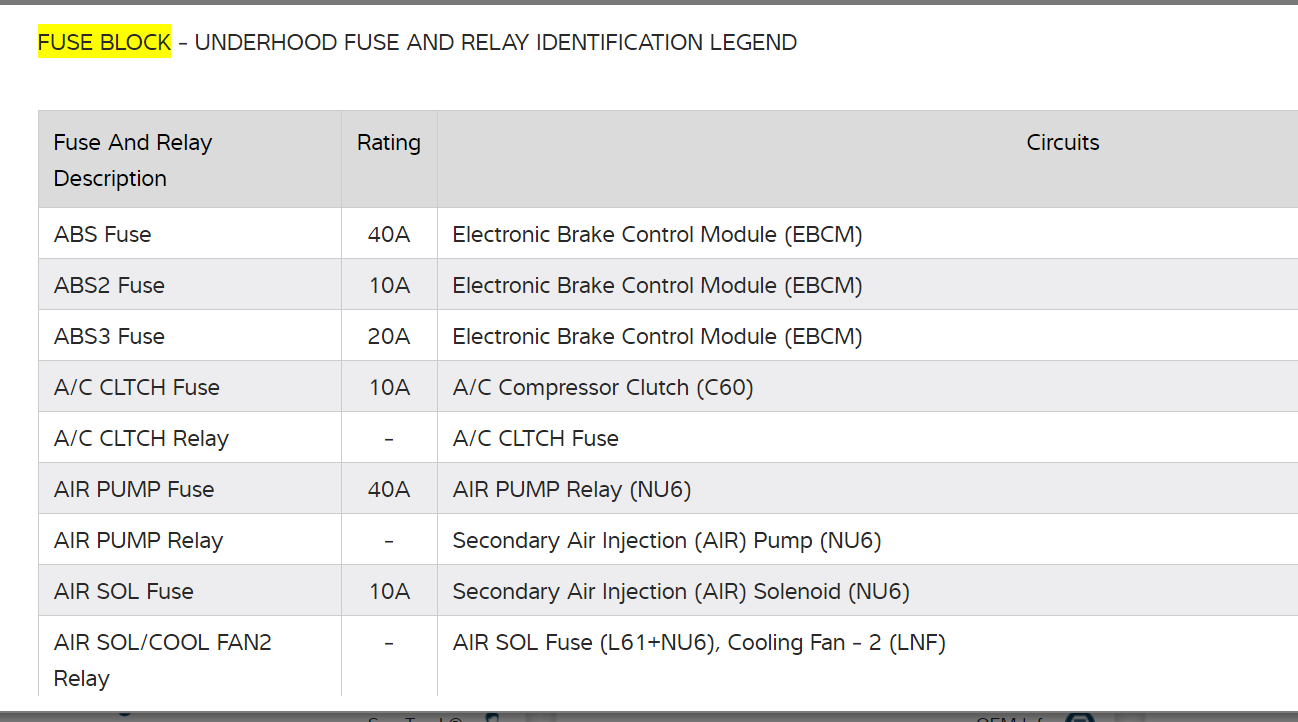Click the AIR SOL/COOL FAN2 Relay label
Screen dimensions: 1298x722
click(x=162, y=660)
